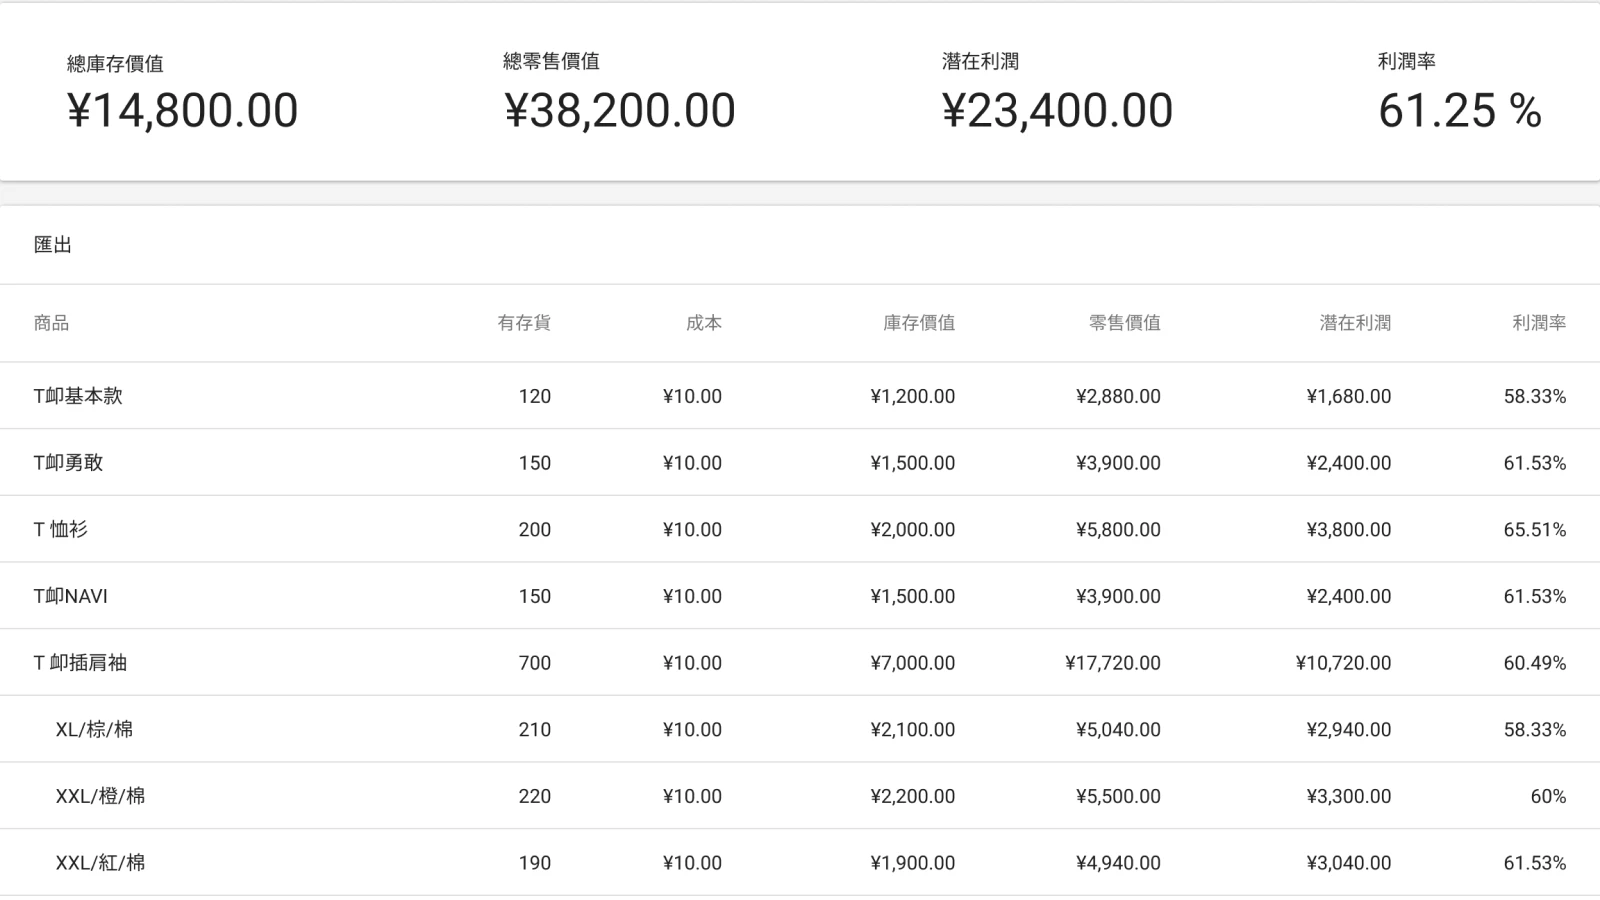1600x900 pixels.
Task: Sort by 潛在利潤 table column header
Action: coord(1354,323)
